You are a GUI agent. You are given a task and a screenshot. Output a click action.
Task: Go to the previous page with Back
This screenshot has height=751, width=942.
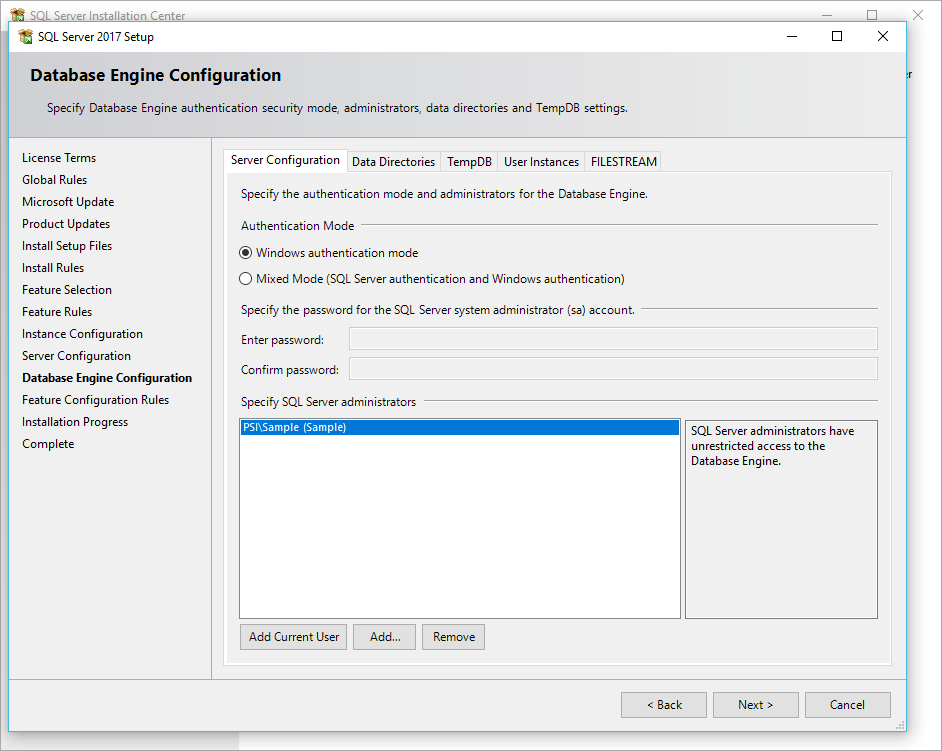point(664,705)
